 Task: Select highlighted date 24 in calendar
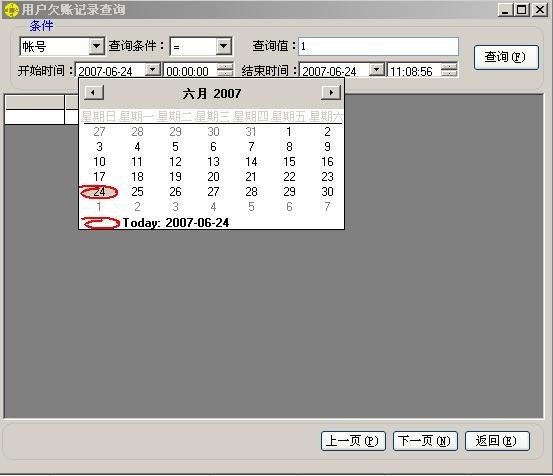point(99,192)
